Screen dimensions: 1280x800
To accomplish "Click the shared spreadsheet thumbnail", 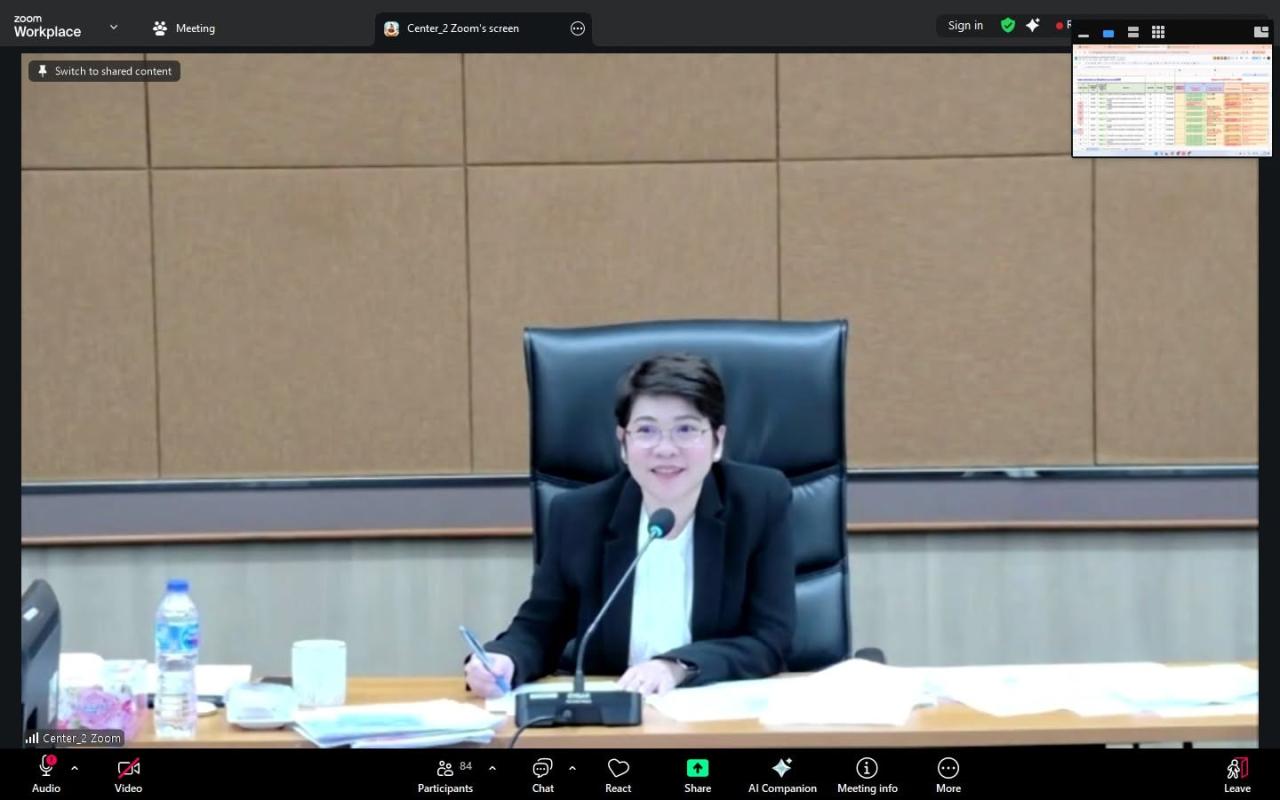I will tap(1172, 100).
